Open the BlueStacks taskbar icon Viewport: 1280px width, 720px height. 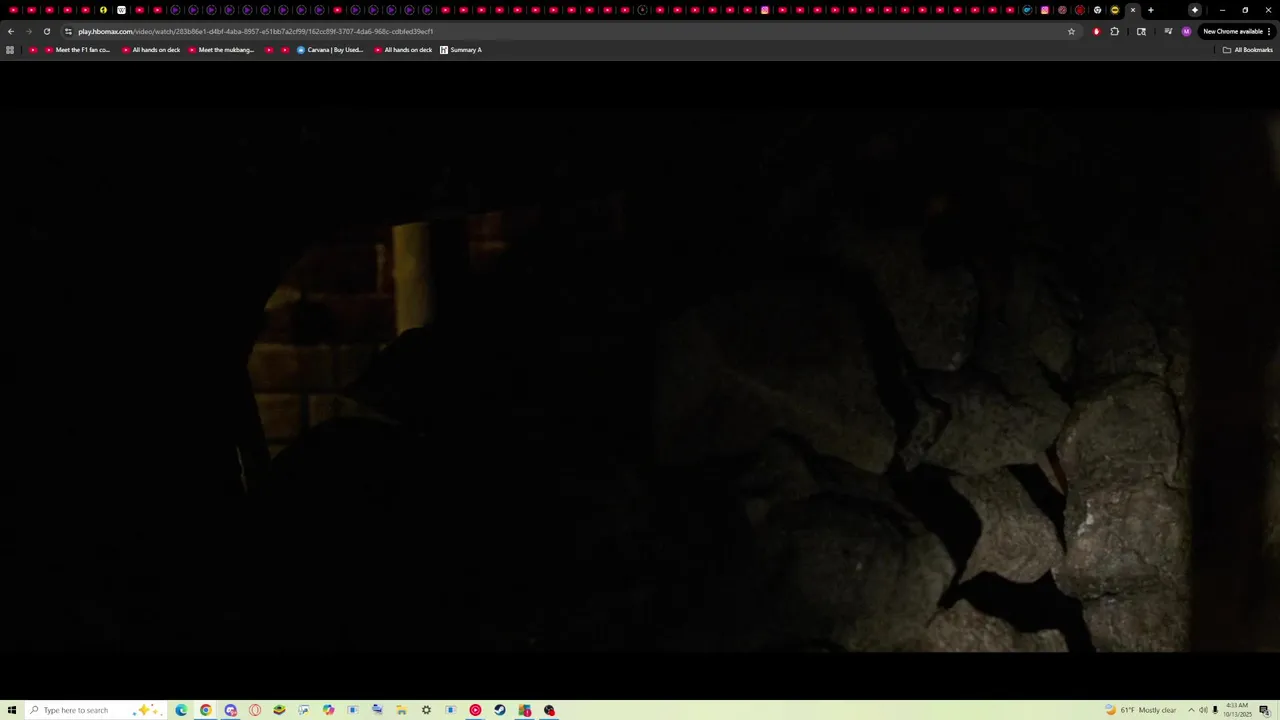279,710
